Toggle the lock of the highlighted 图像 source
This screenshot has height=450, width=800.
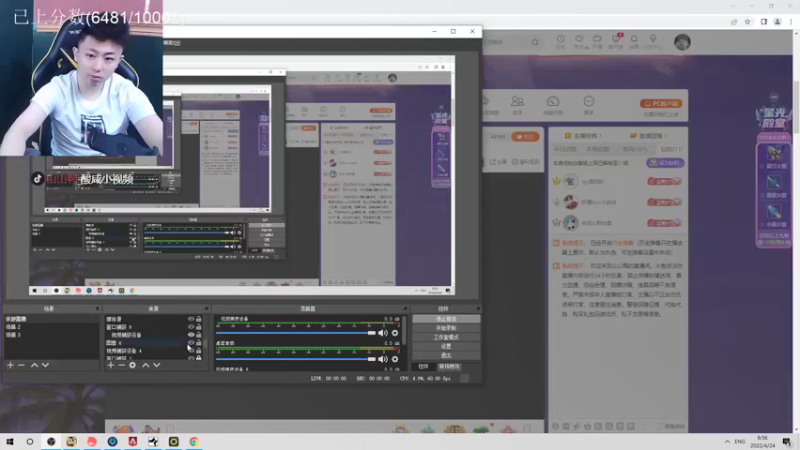199,343
